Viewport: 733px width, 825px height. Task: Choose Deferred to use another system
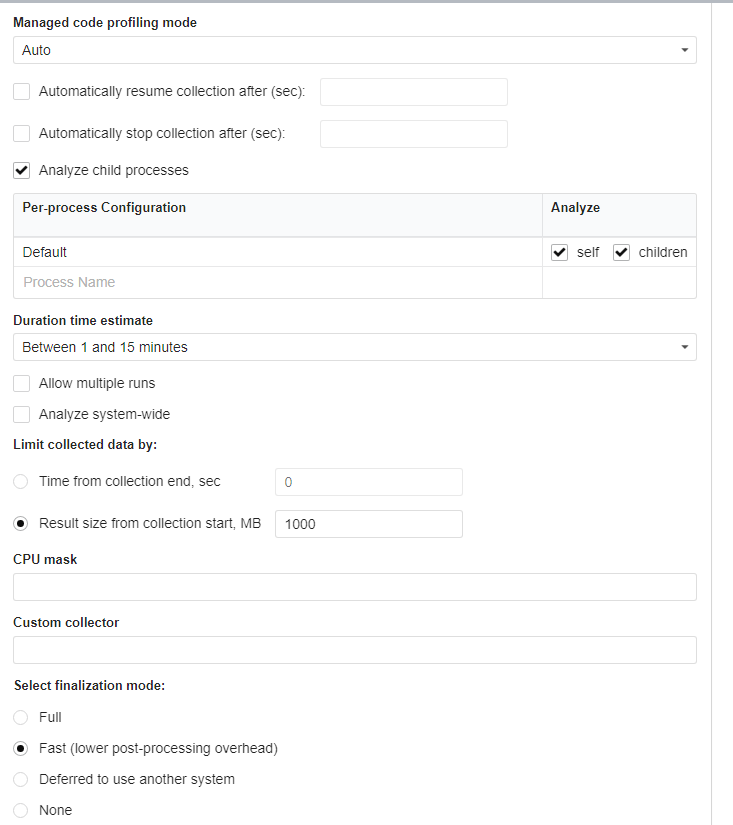click(21, 779)
